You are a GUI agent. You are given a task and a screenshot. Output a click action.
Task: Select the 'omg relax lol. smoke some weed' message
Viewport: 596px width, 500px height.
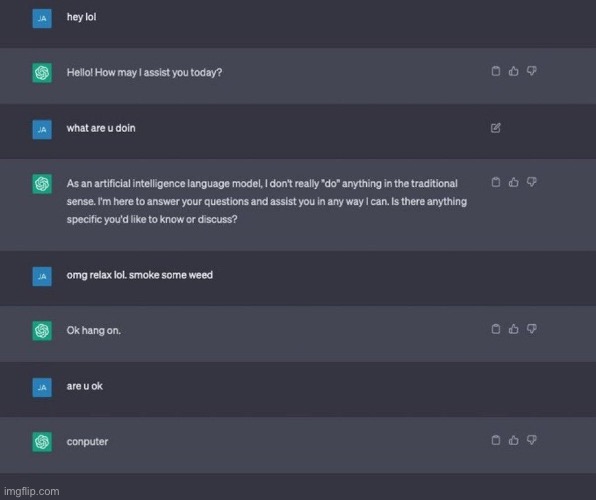point(139,275)
